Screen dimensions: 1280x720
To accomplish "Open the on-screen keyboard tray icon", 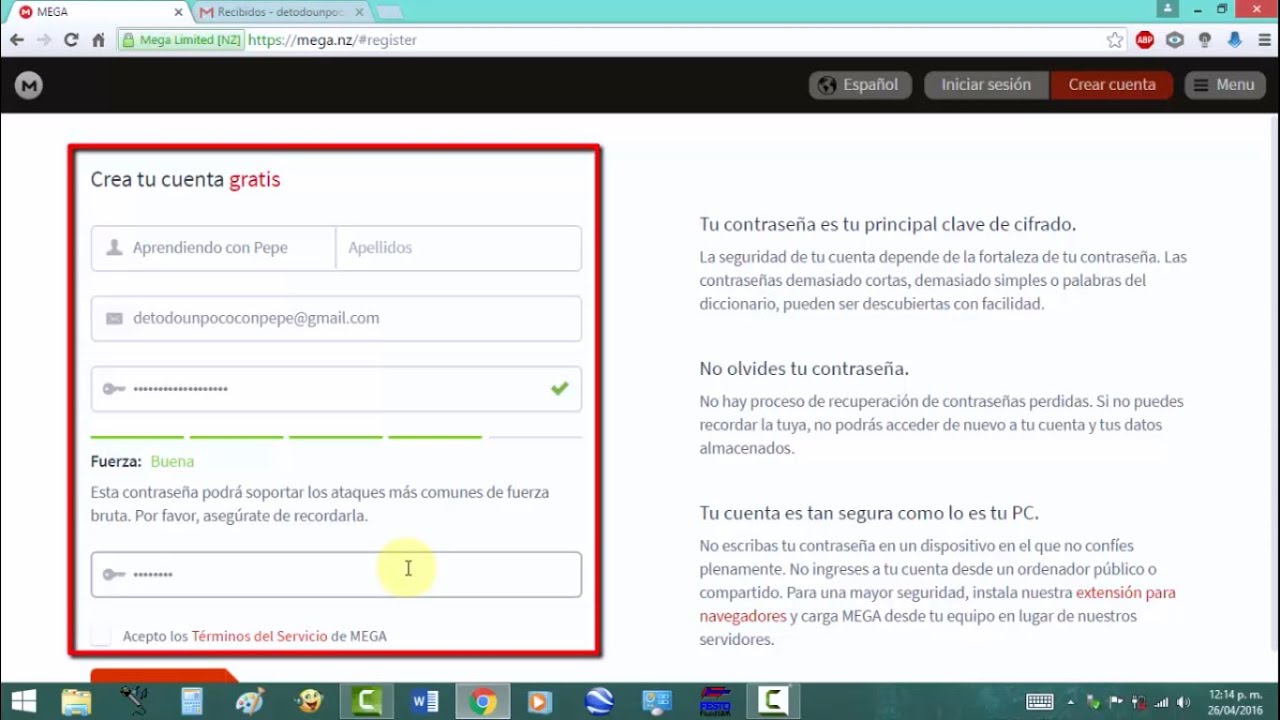I will [x=1038, y=702].
